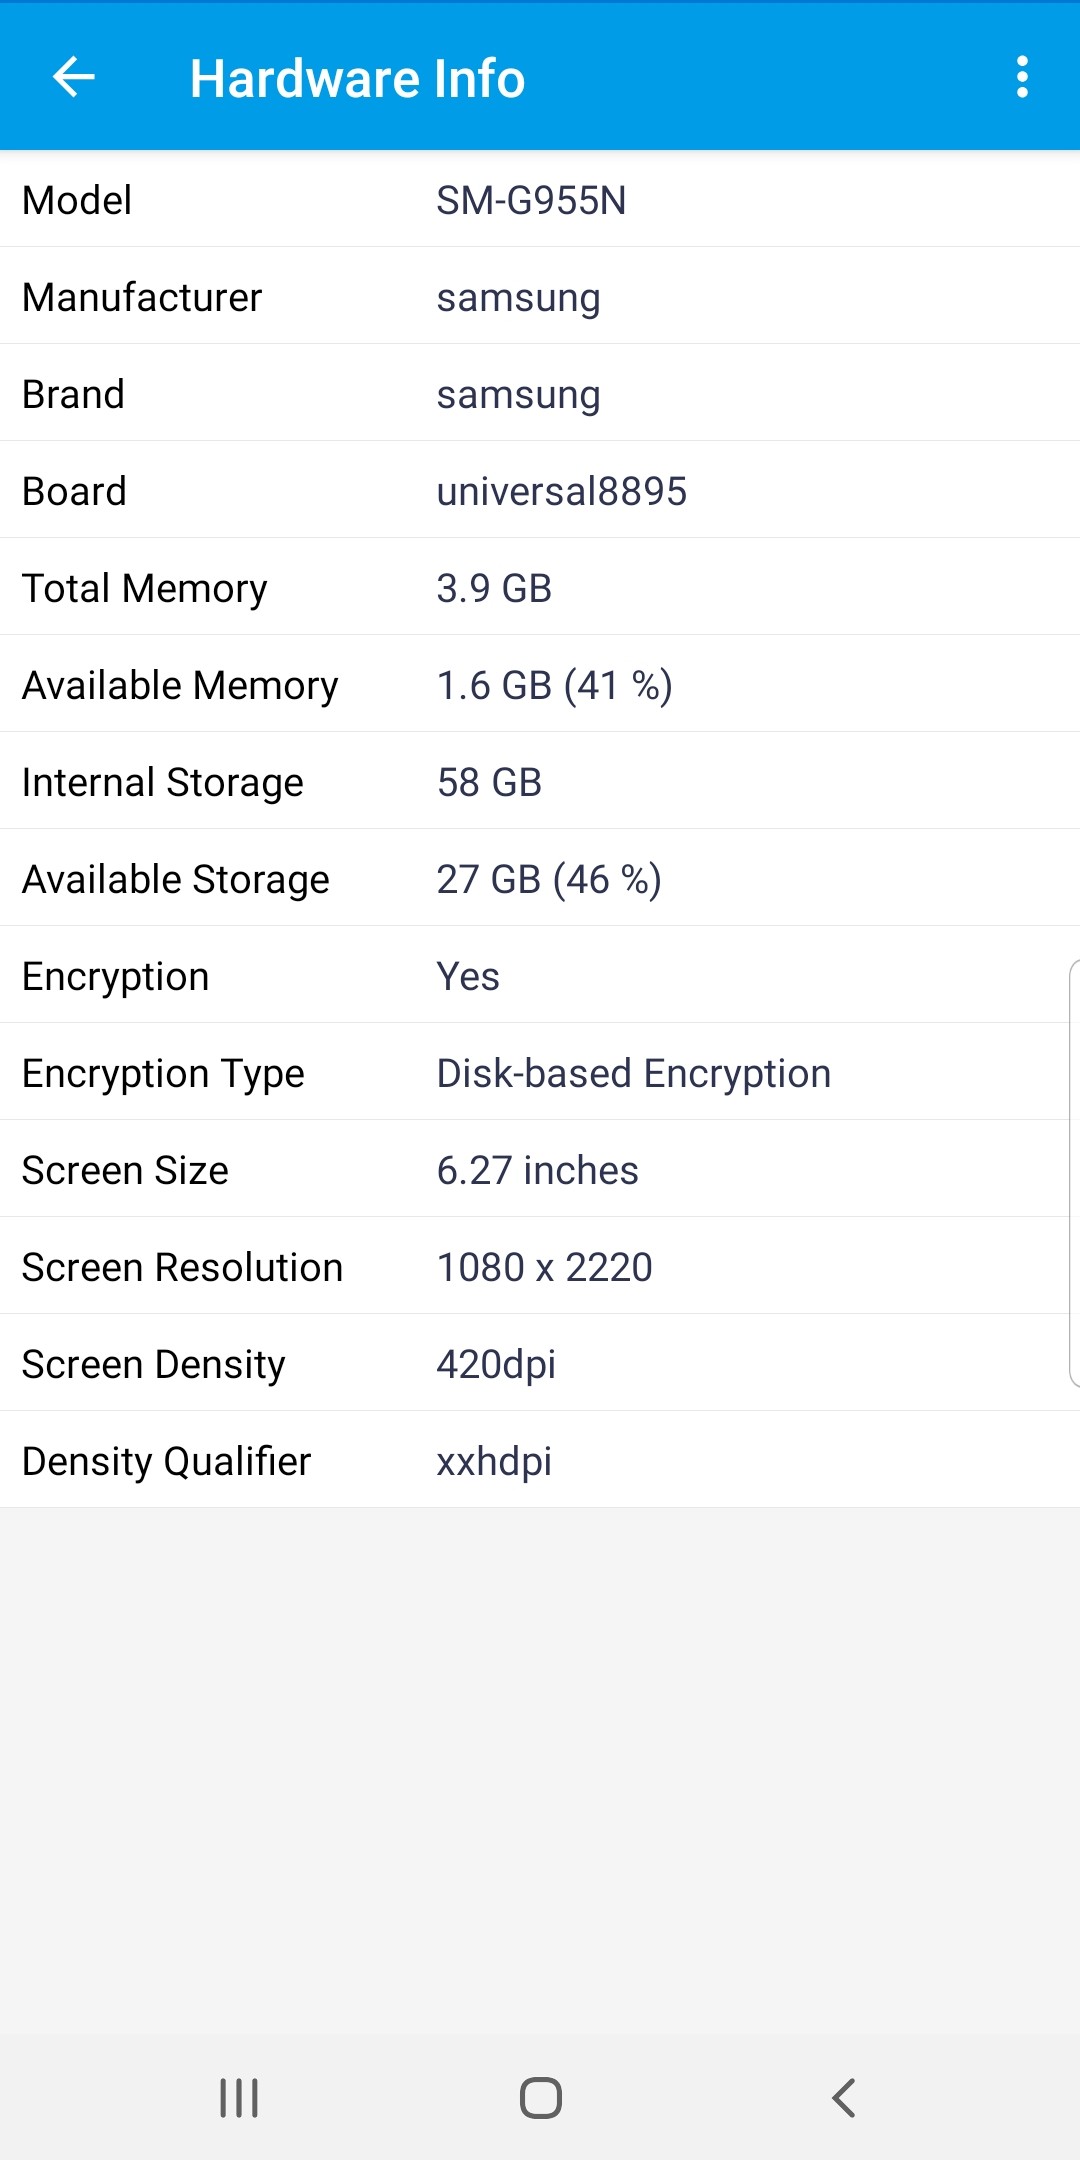Tap the Screen Resolution 1080 x 2220 row
This screenshot has width=1080, height=2160.
540,1267
